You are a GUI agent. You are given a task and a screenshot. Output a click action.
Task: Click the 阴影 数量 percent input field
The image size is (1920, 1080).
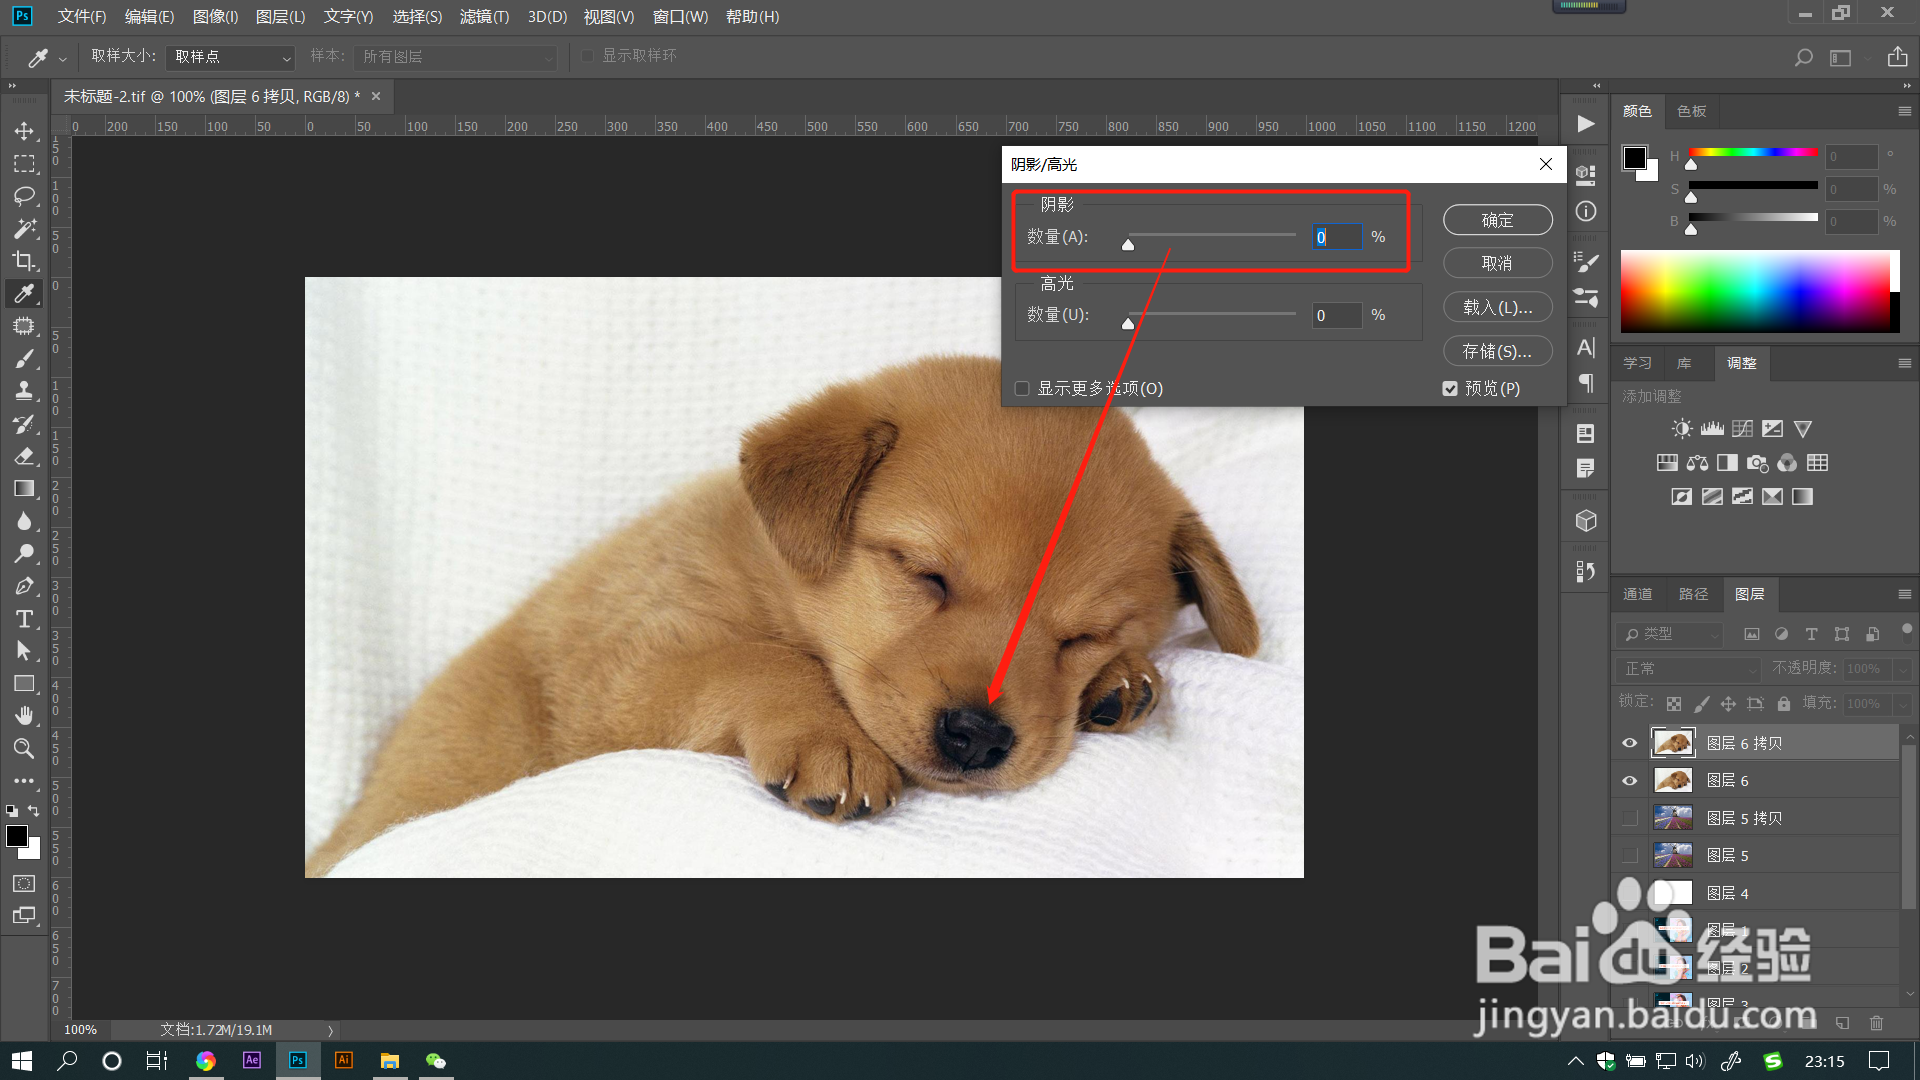[x=1336, y=237]
